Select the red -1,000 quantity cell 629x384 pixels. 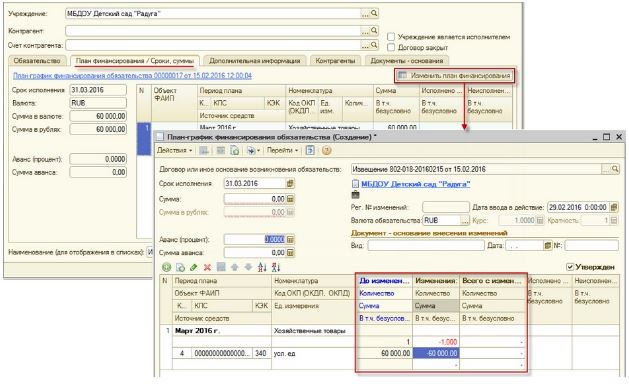pos(436,342)
